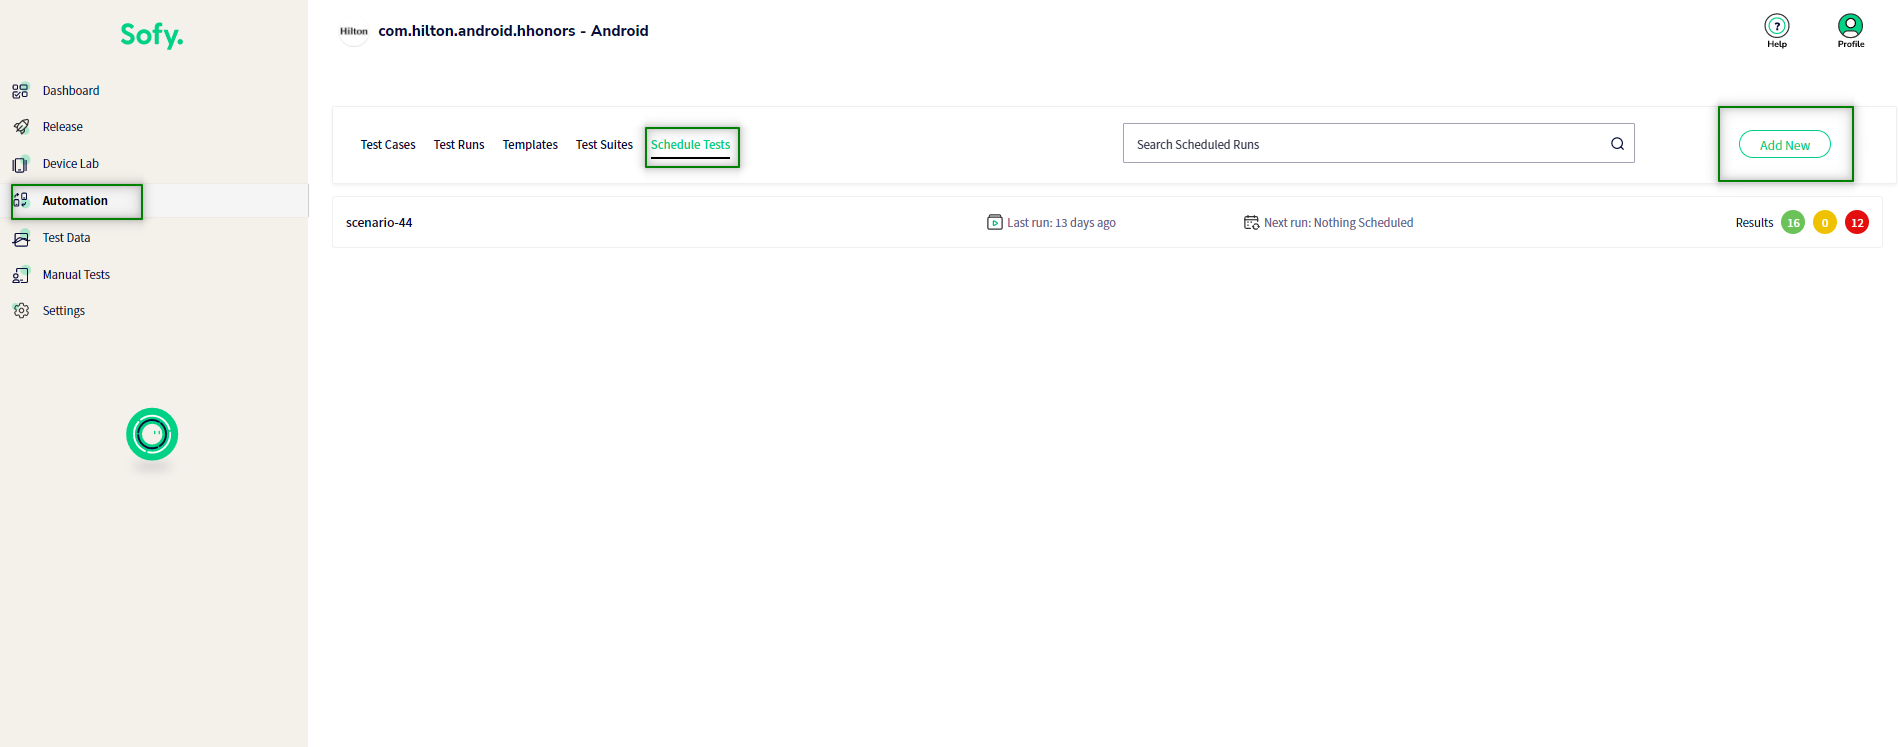Click the Add New button
Image resolution: width=1898 pixels, height=747 pixels.
point(1785,145)
